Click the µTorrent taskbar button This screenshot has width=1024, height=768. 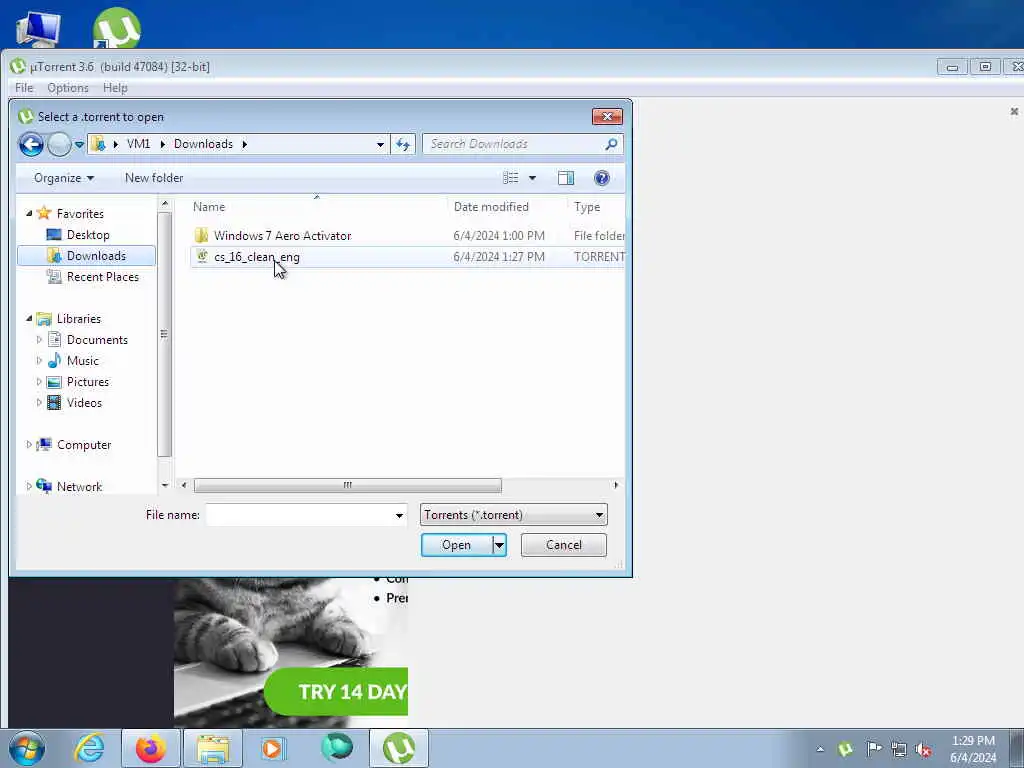click(x=399, y=748)
